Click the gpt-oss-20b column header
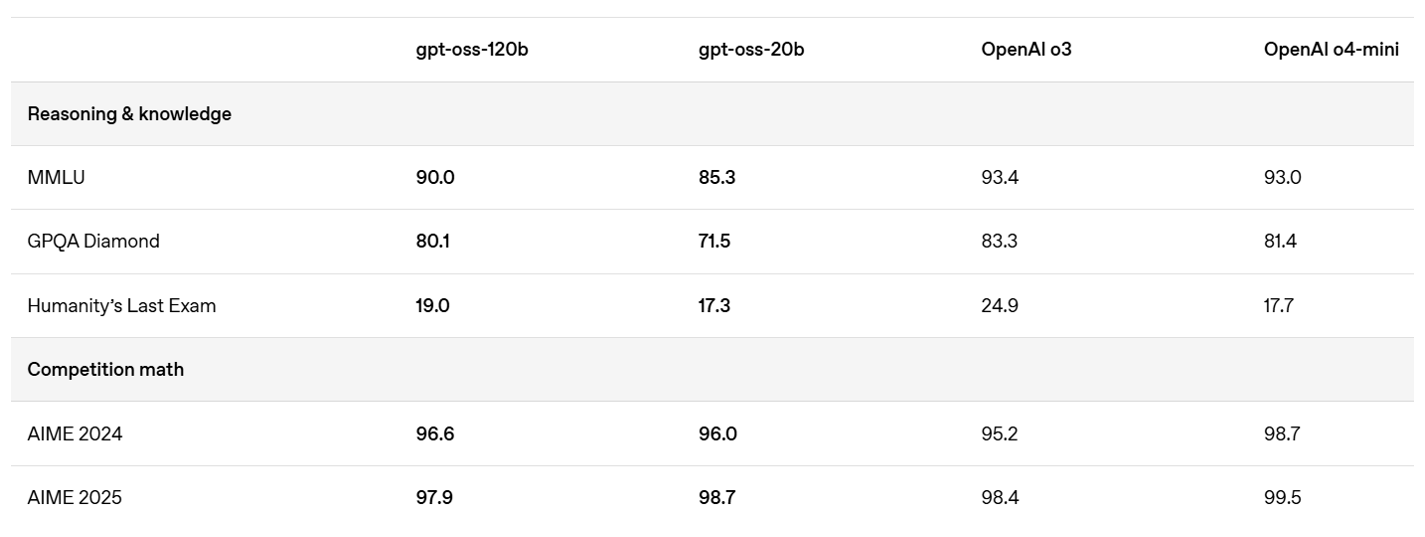Screen dimensions: 1425x537 751,49
